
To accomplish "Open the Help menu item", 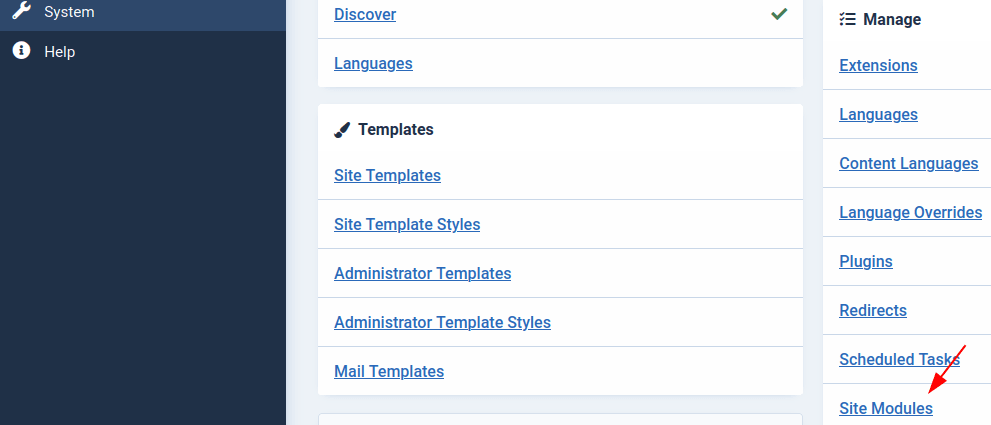I will 59,51.
